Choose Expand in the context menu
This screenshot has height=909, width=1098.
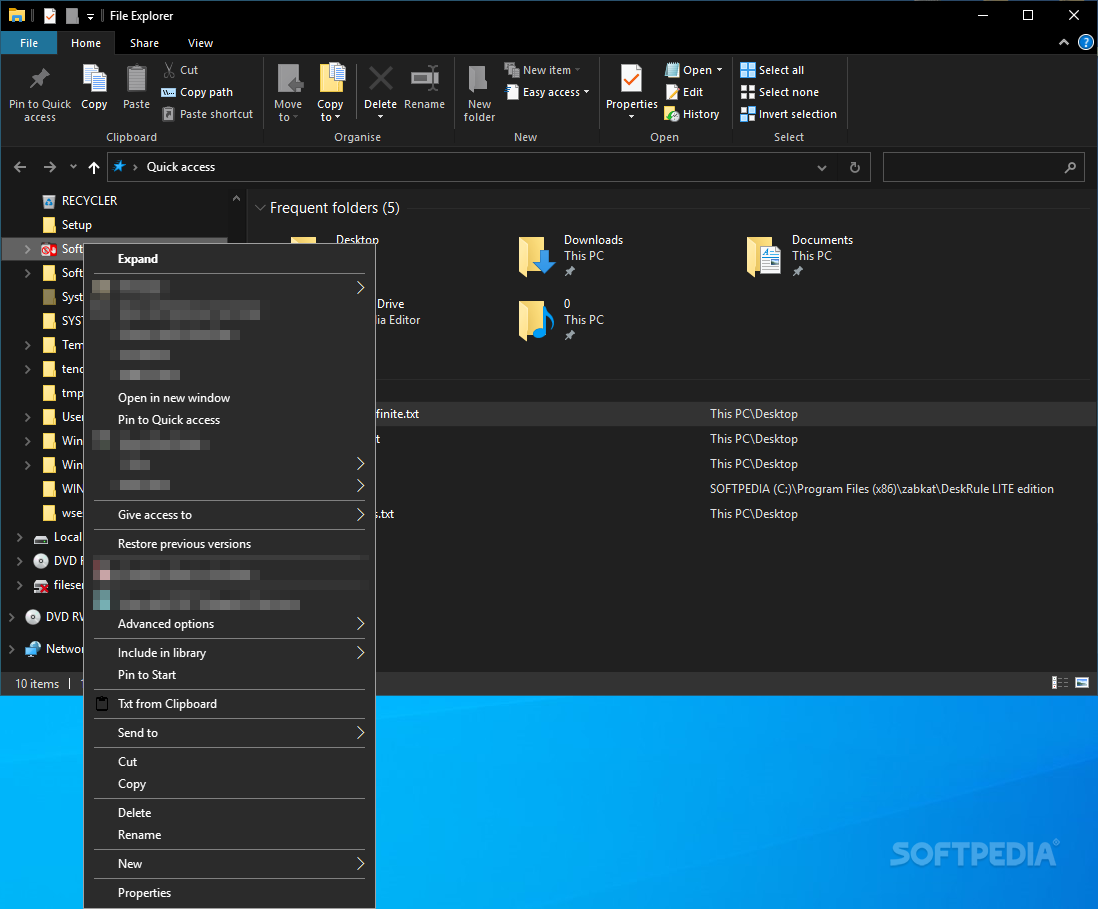pos(229,259)
